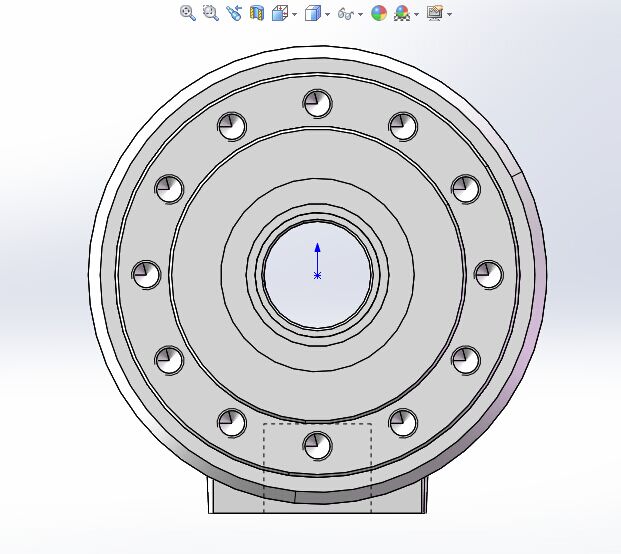Click the Zoom to Fit icon
The width and height of the screenshot is (621, 554).
[x=188, y=13]
